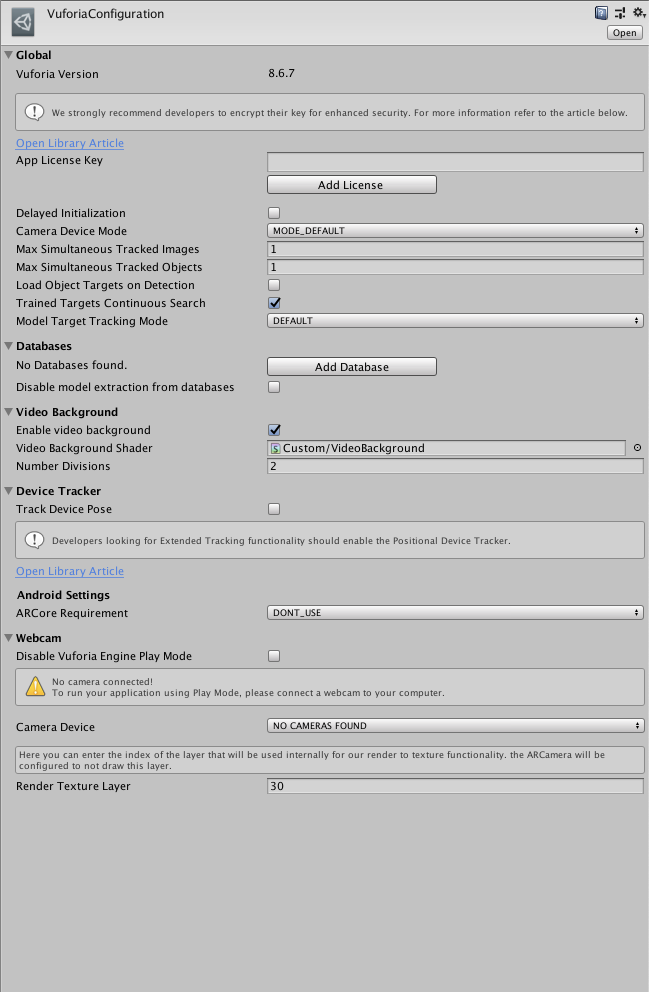
Task: Open Library Article link under Global
Action: click(70, 143)
